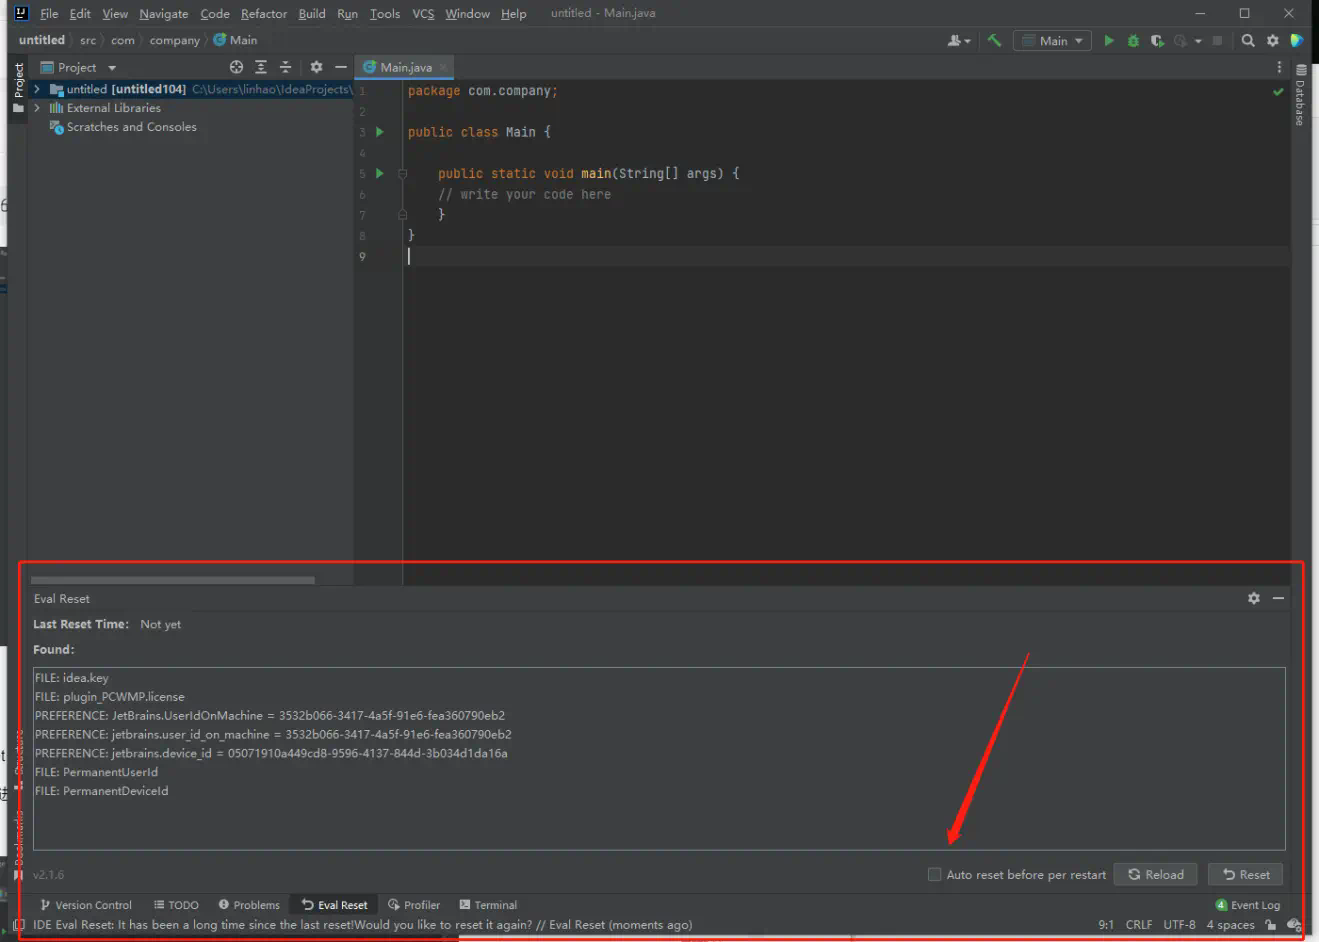Viewport: 1319px width, 942px height.
Task: Run Main with Coverage icon
Action: point(1157,41)
